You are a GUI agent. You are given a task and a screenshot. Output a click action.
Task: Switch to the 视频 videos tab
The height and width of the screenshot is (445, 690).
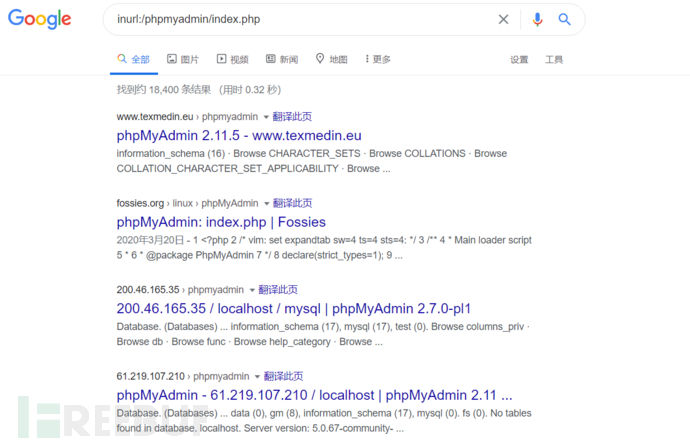tap(233, 59)
